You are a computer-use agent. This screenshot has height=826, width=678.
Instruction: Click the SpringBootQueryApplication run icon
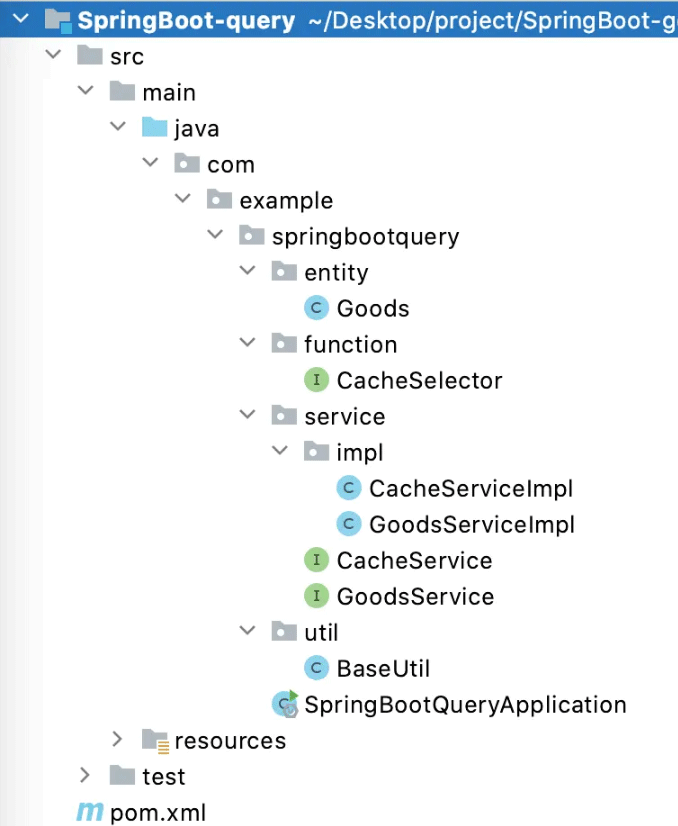pos(286,705)
